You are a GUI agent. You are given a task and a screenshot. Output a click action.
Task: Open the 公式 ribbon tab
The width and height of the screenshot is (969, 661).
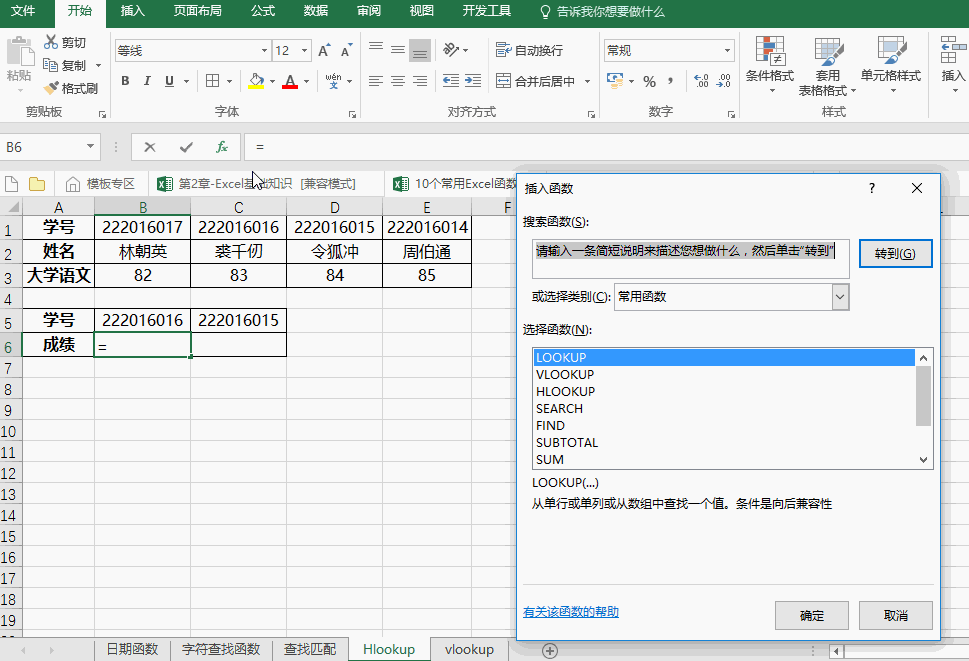tap(263, 11)
